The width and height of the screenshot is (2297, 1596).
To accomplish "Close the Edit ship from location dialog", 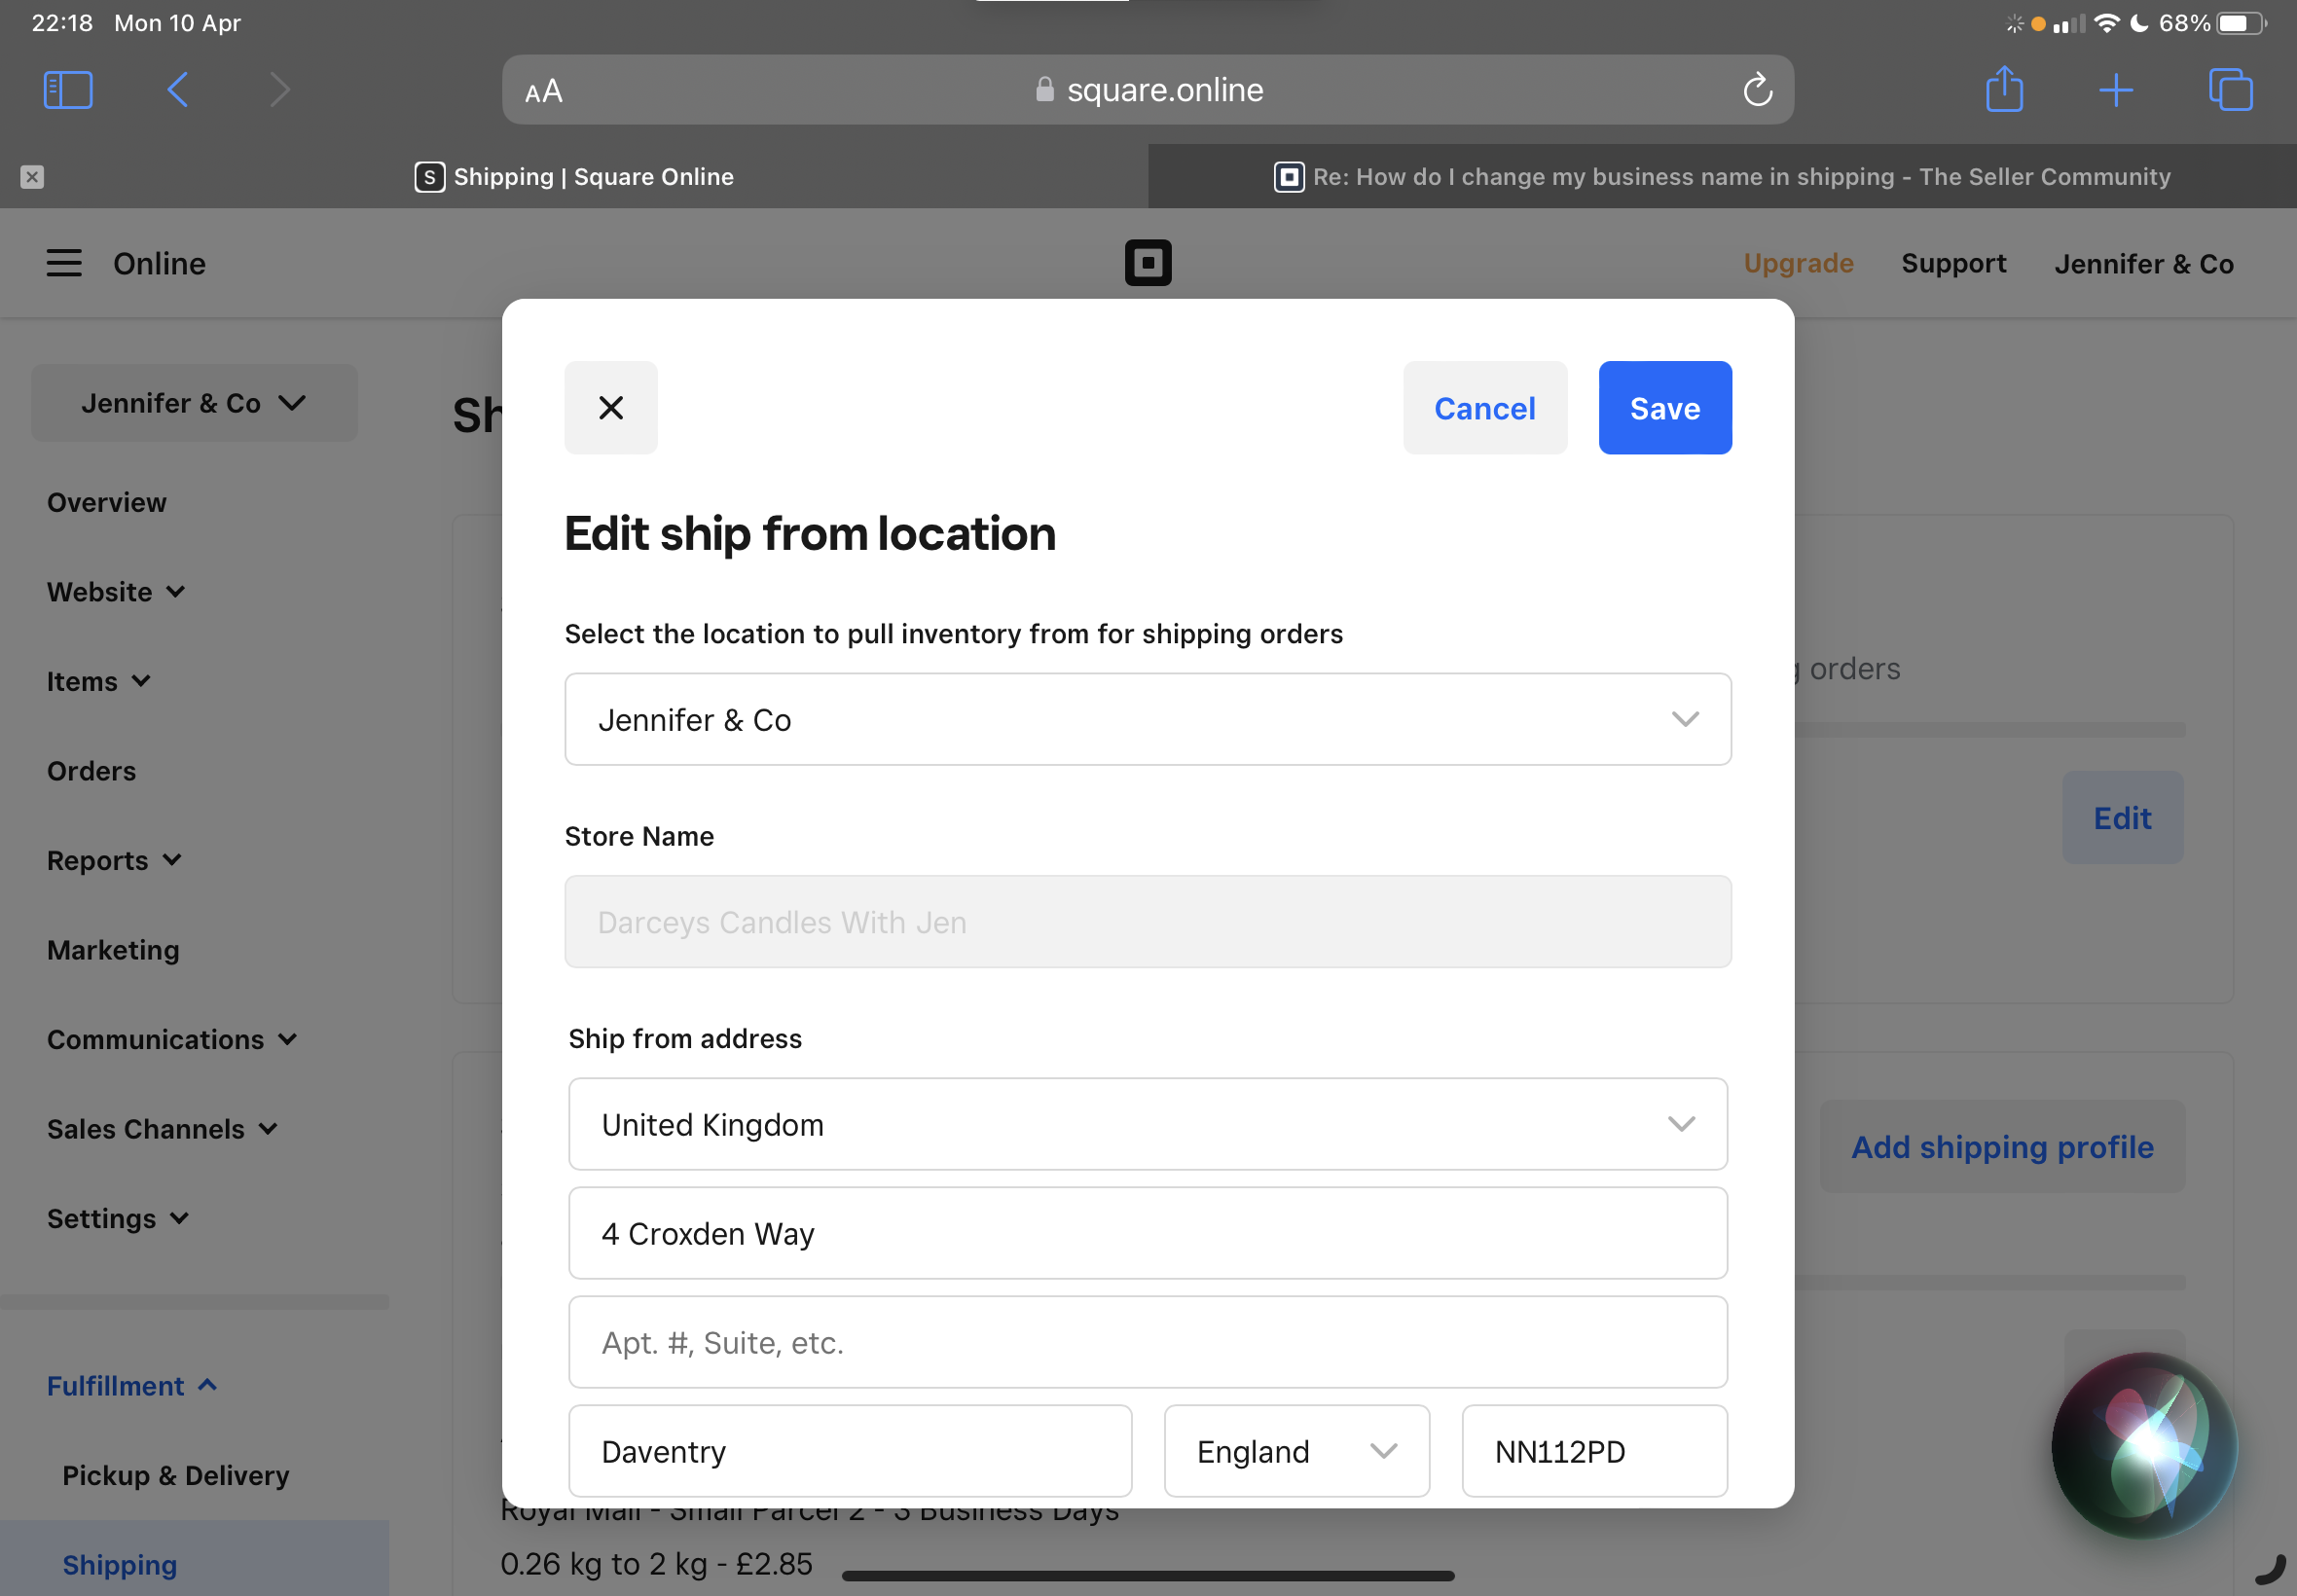I will [x=610, y=407].
